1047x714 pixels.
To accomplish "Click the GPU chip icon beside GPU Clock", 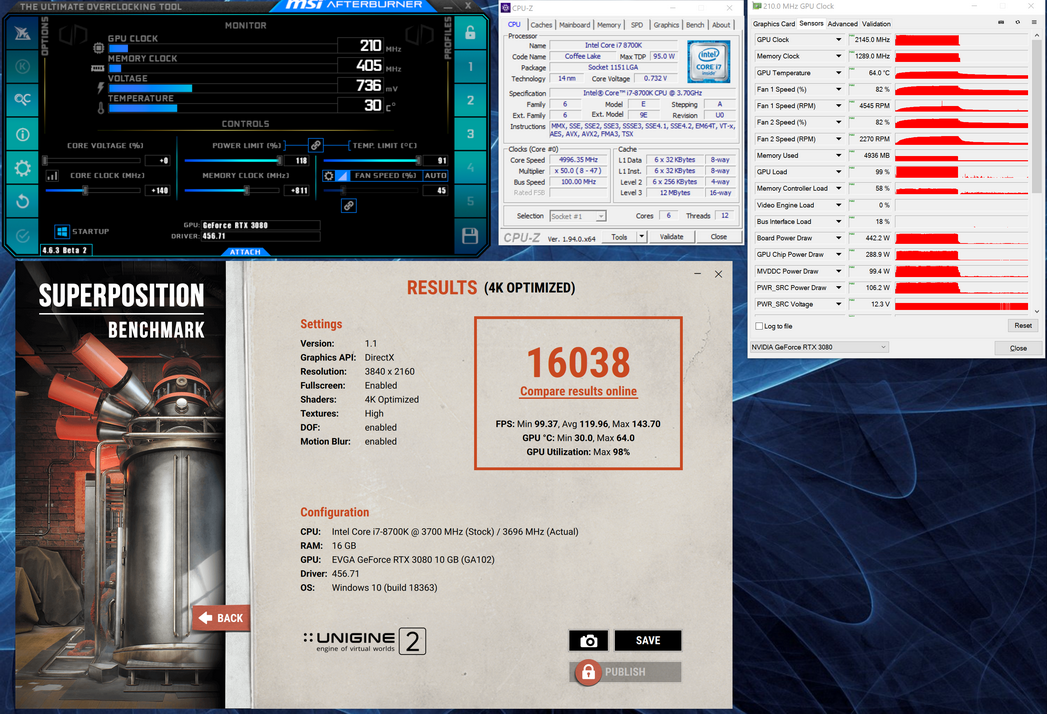I will click(x=99, y=48).
